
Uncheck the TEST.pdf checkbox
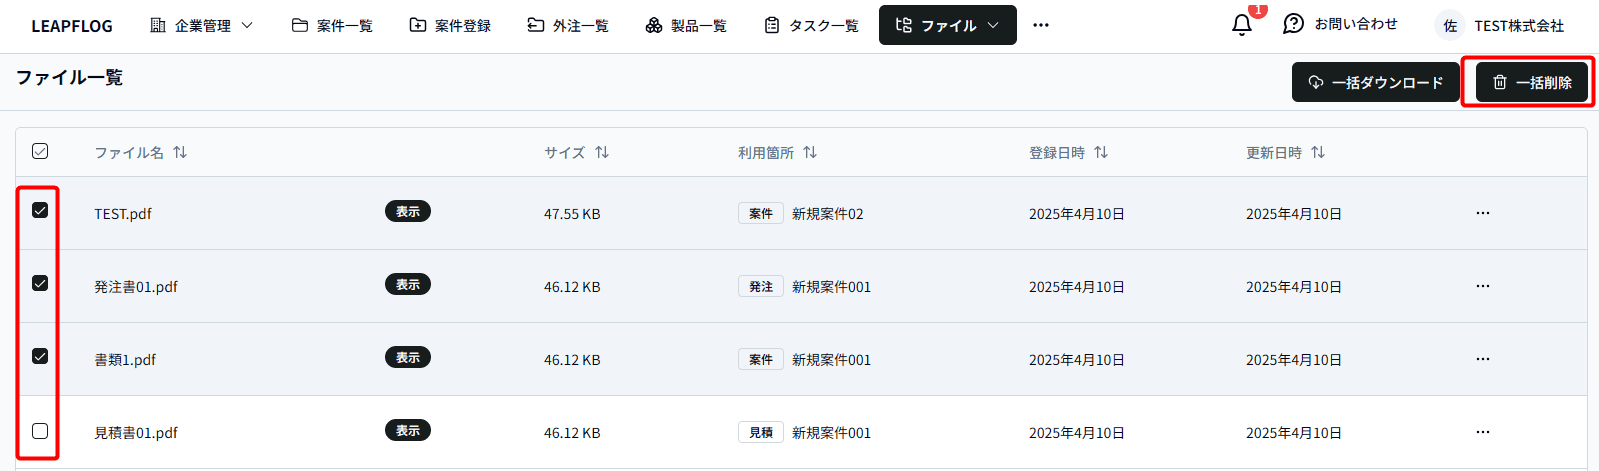40,210
